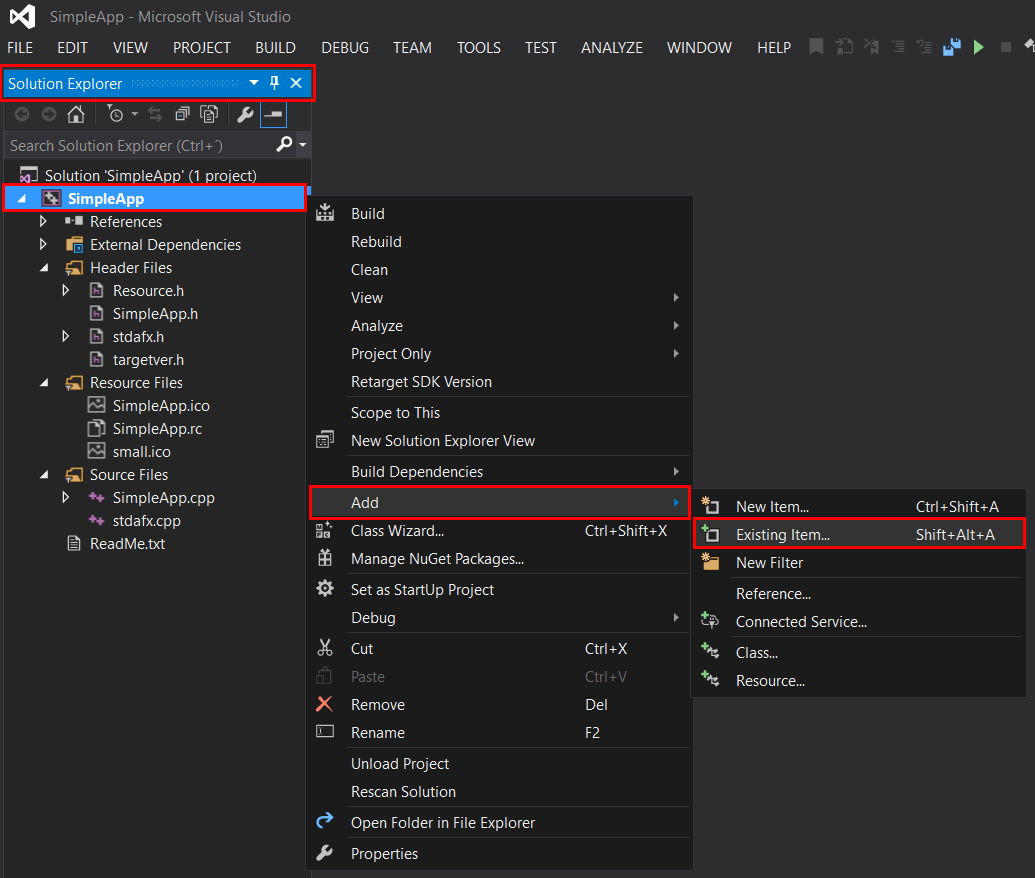Expand the Resource.h file node

[65, 290]
